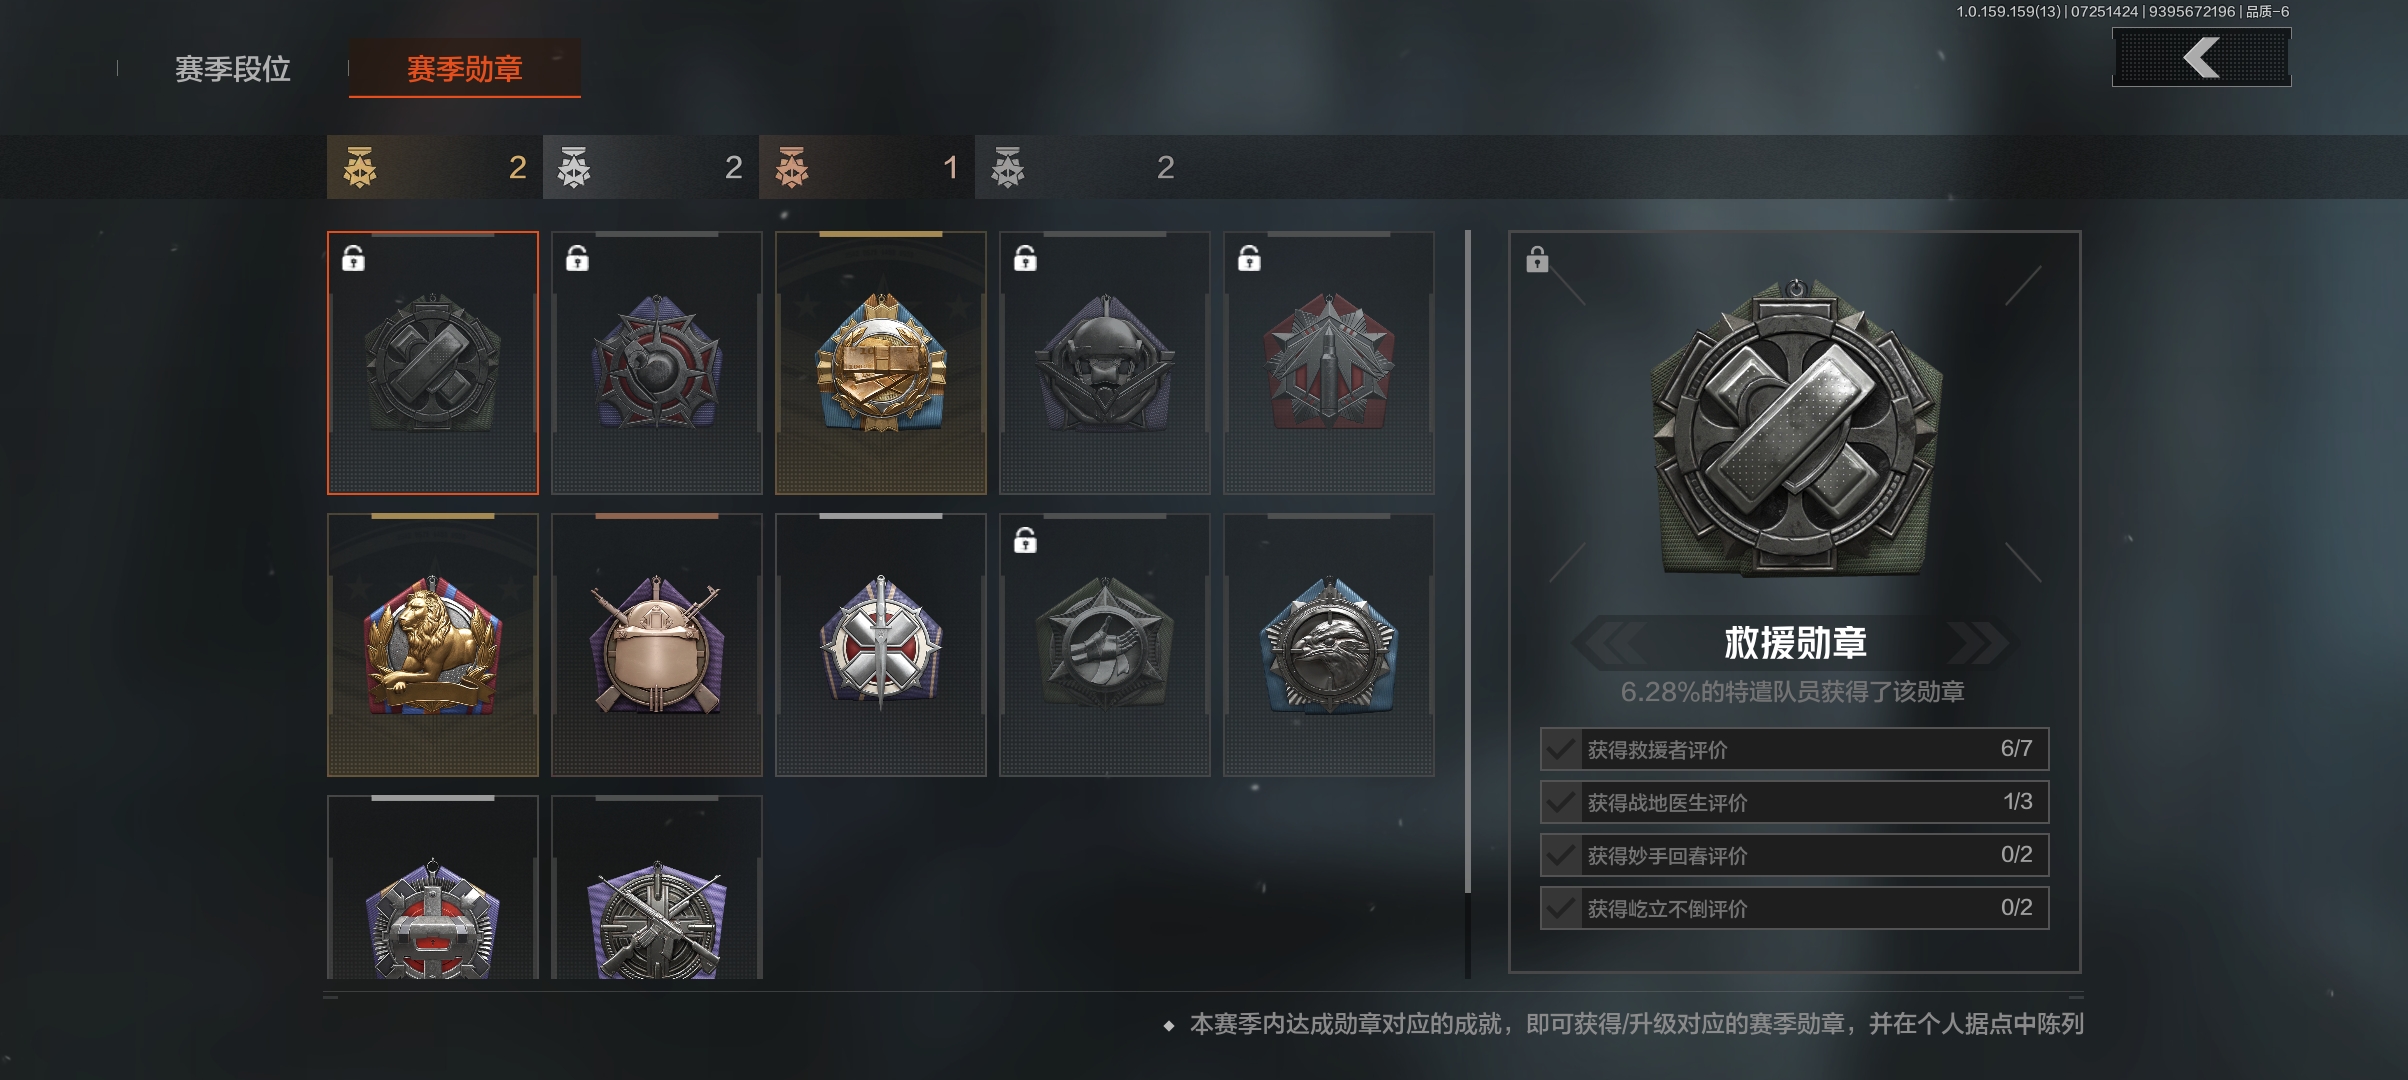Select the locked bomb medal with purple ribbon

[657, 363]
